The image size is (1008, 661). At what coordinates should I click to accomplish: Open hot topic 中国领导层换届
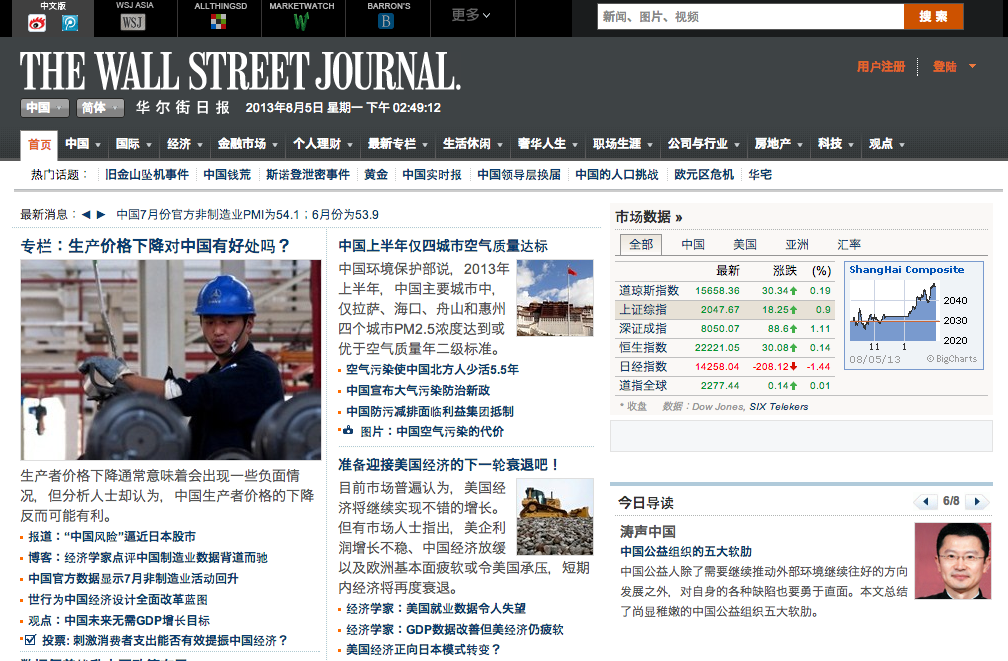point(519,174)
